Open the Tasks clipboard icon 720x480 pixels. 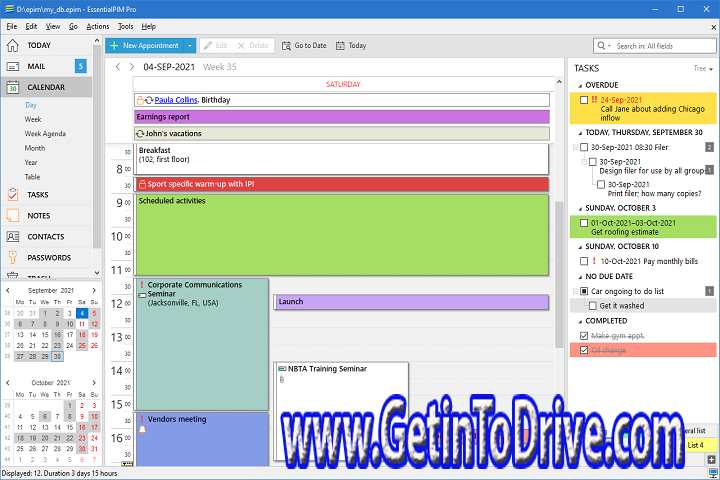point(13,195)
